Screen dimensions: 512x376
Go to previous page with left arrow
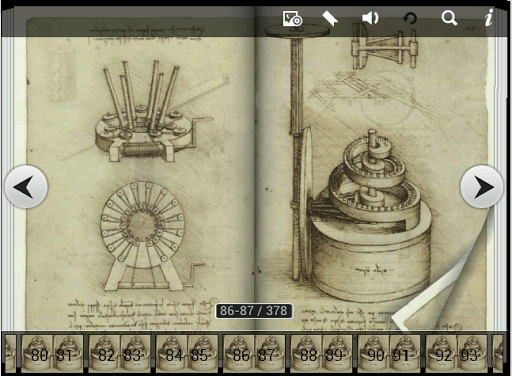26,187
